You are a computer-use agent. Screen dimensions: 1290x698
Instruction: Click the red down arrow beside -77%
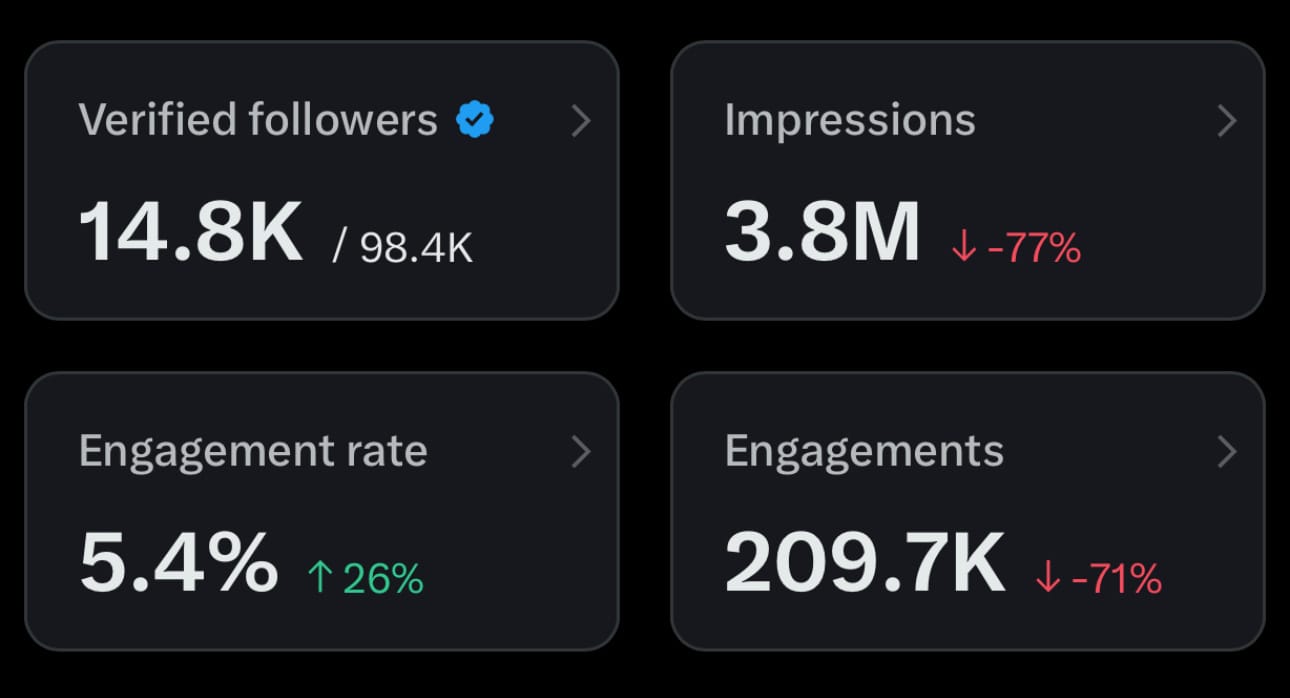click(964, 247)
